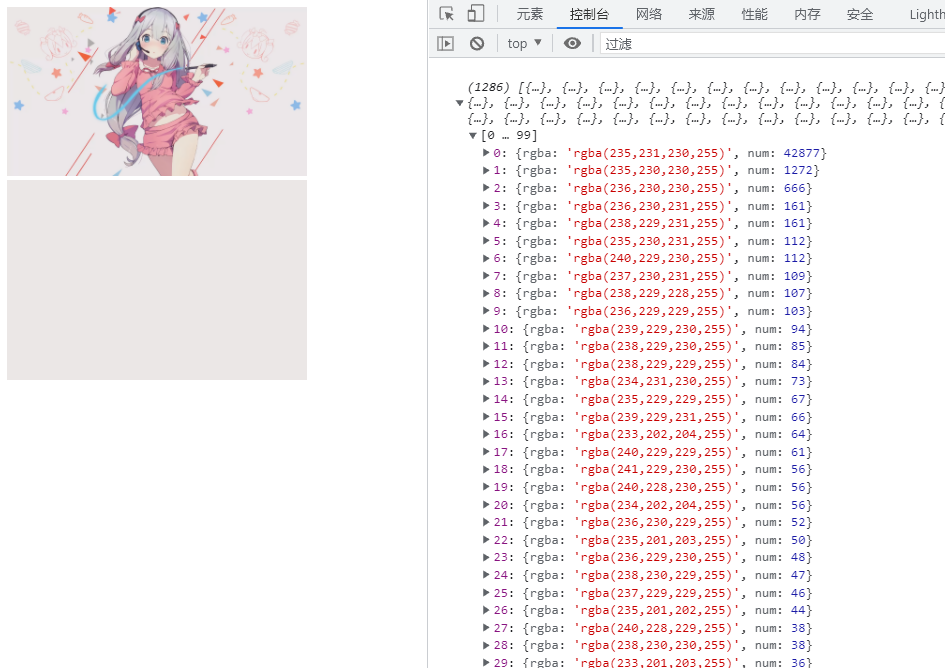Collapse the [0 … 99] group
The height and width of the screenshot is (668, 945).
pyautogui.click(x=473, y=136)
